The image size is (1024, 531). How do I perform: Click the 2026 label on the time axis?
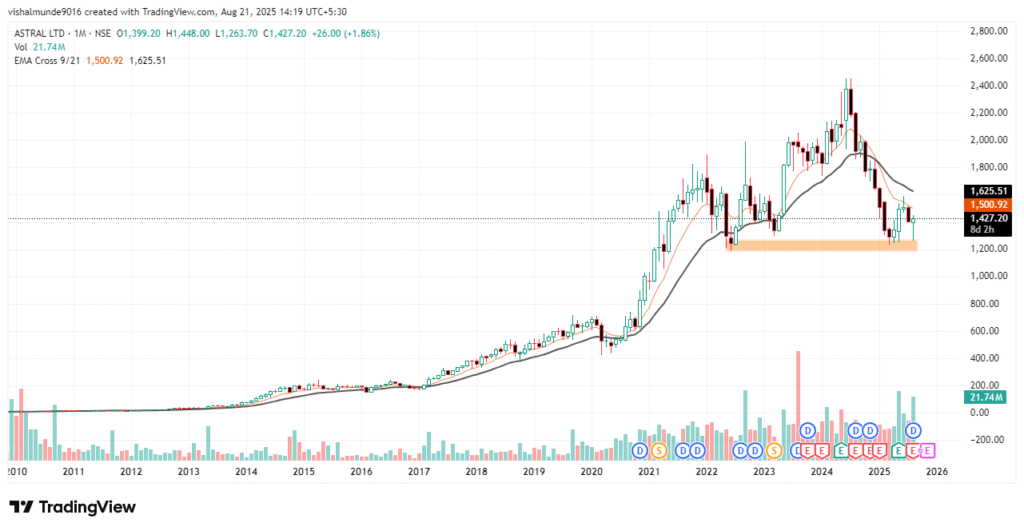tap(936, 471)
